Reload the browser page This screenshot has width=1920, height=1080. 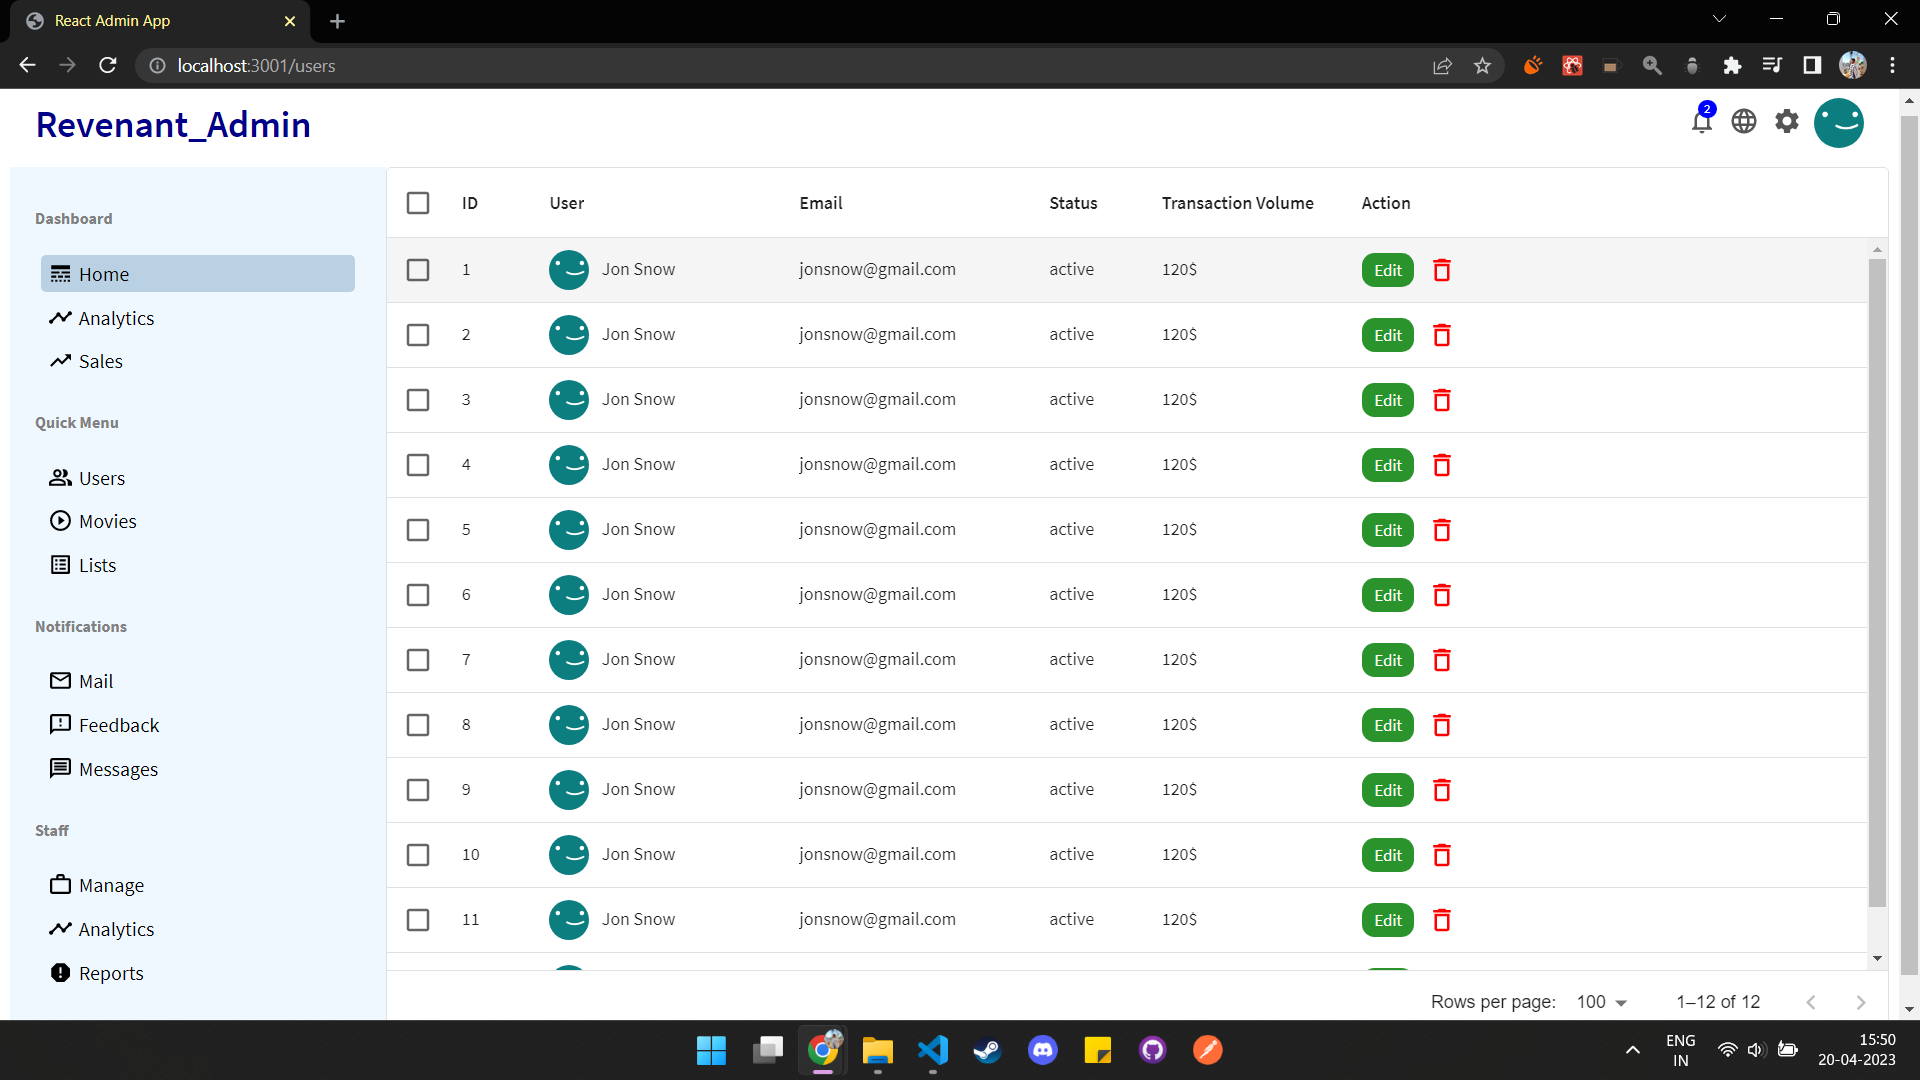[108, 66]
